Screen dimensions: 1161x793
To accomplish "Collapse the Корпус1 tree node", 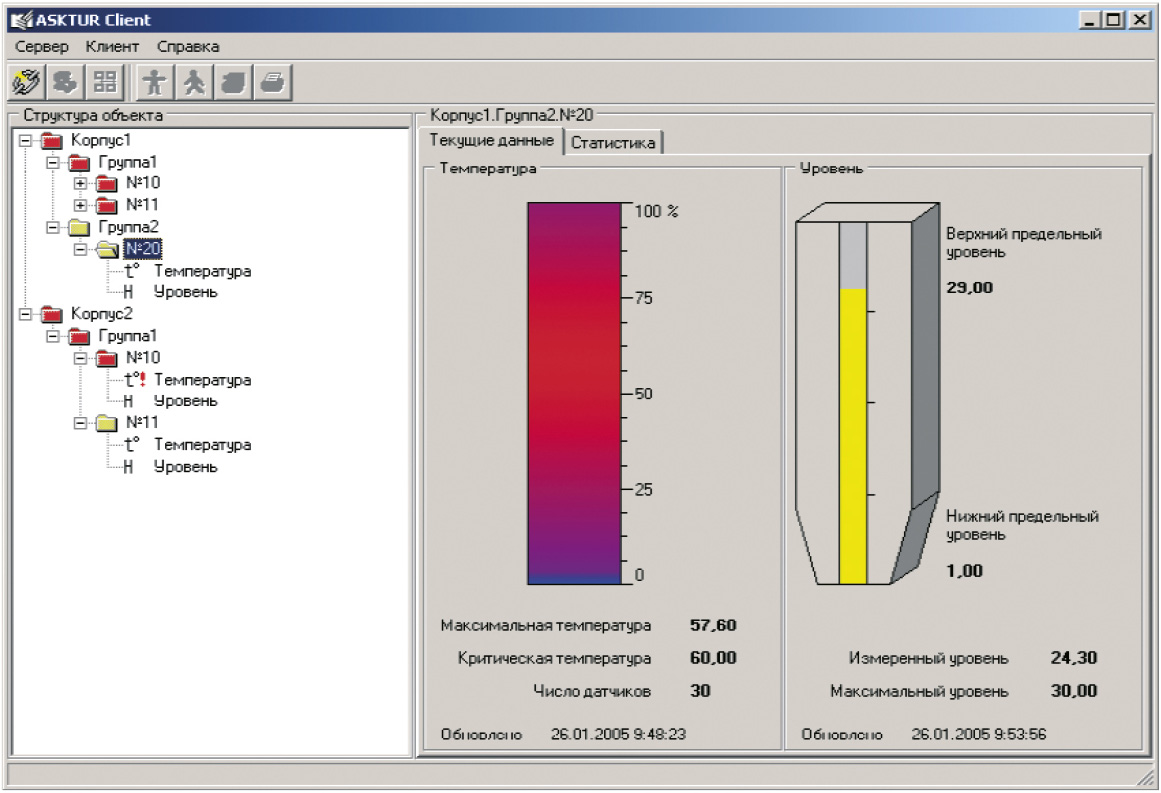I will tap(25, 140).
